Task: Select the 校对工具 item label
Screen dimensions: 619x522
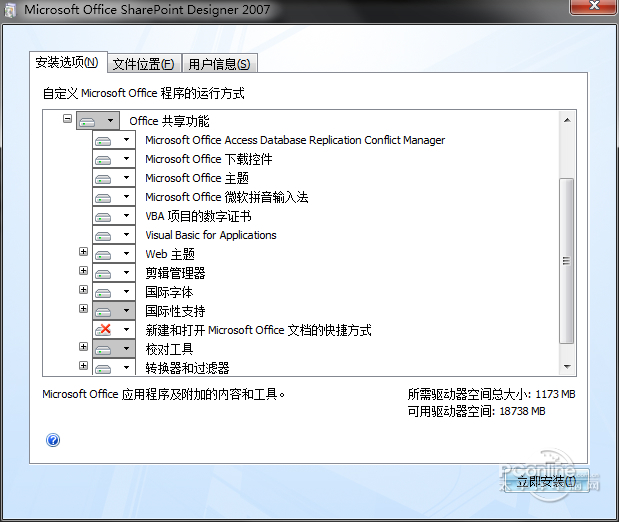Action: (169, 349)
